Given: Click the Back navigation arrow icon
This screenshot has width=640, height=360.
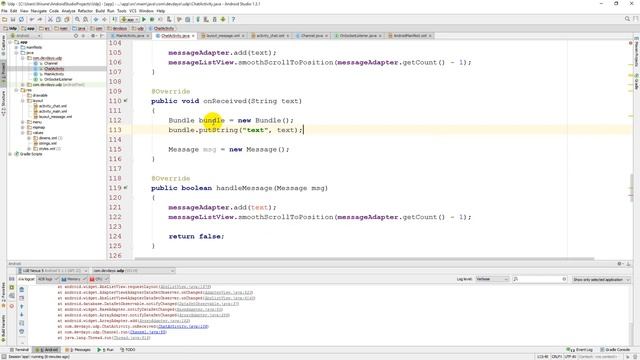Looking at the screenshot, I should click(96, 19).
